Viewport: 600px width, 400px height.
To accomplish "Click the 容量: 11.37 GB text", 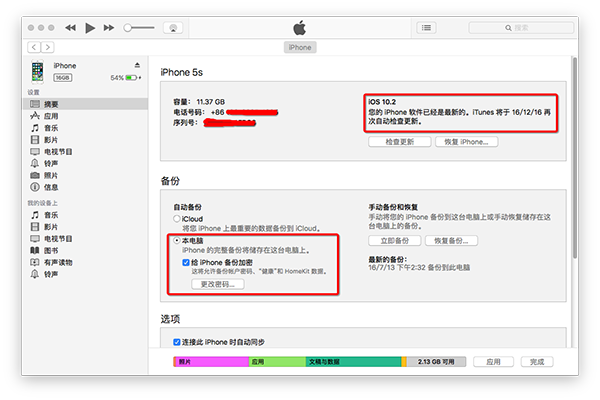I will click(x=199, y=102).
